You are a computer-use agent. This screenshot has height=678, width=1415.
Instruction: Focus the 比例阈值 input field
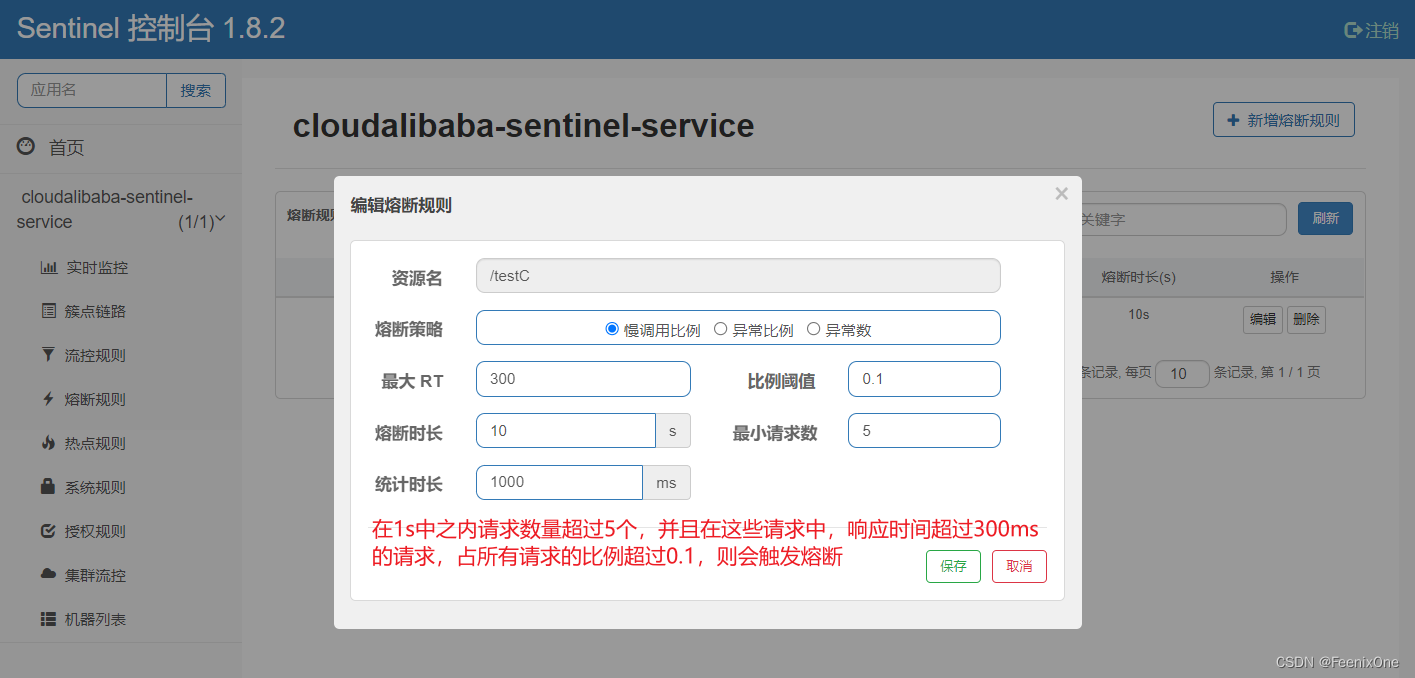(x=924, y=379)
